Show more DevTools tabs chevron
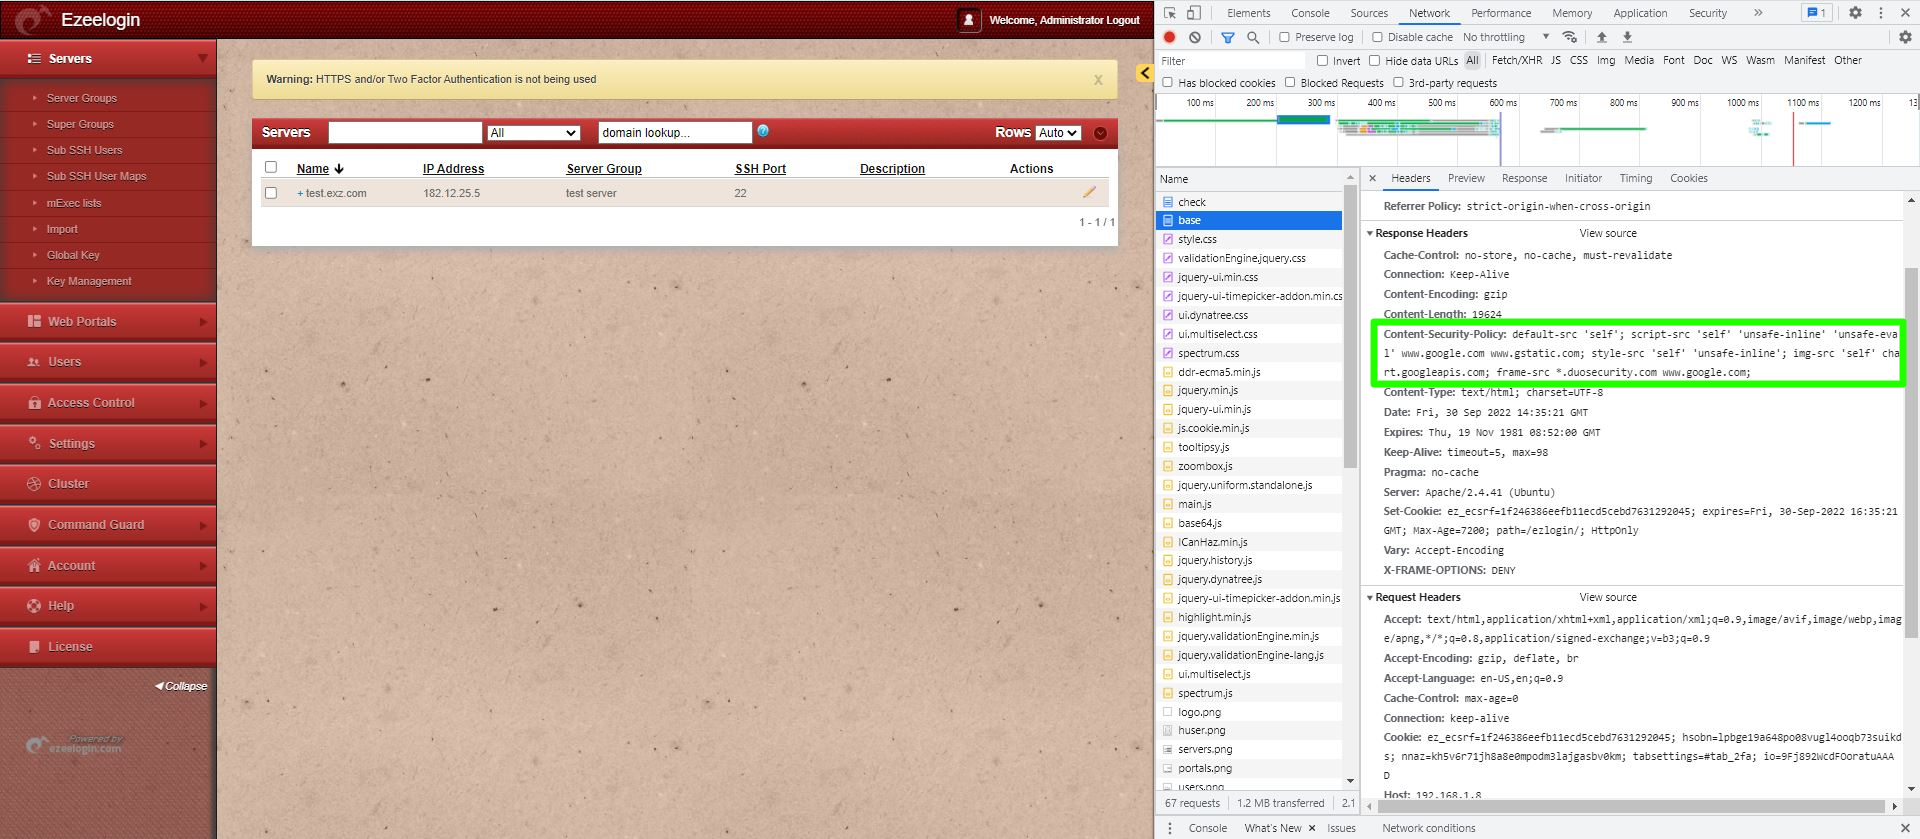Screen dimensions: 1920x839 [x=1758, y=13]
